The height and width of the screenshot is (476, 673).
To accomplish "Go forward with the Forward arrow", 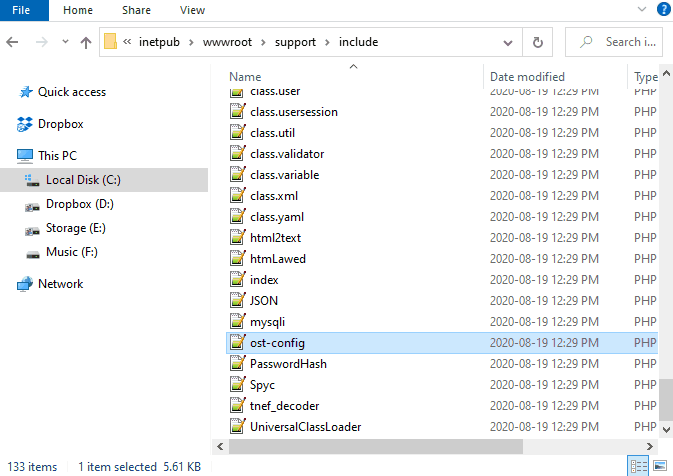I will (x=42, y=42).
